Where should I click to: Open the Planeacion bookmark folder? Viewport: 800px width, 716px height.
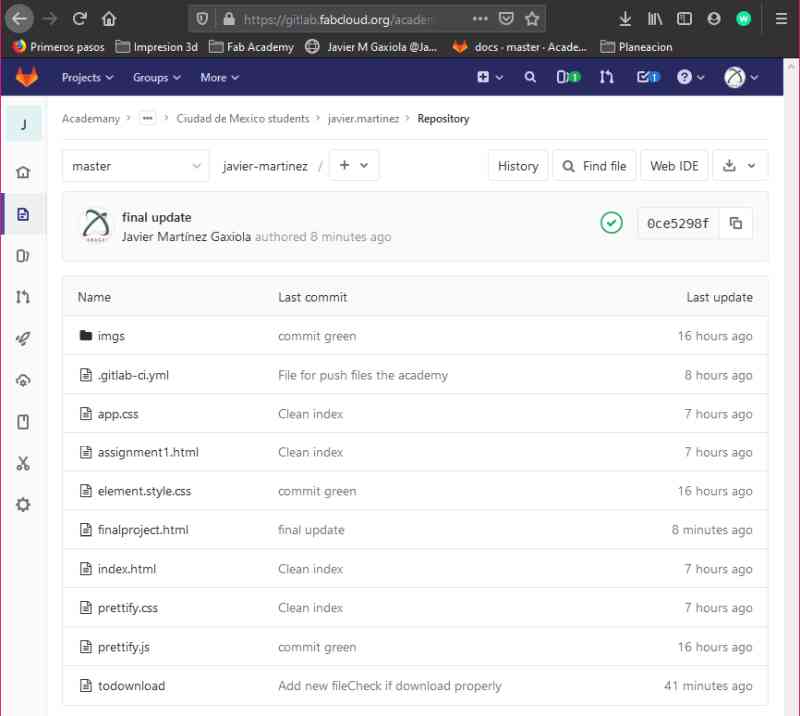[636, 47]
